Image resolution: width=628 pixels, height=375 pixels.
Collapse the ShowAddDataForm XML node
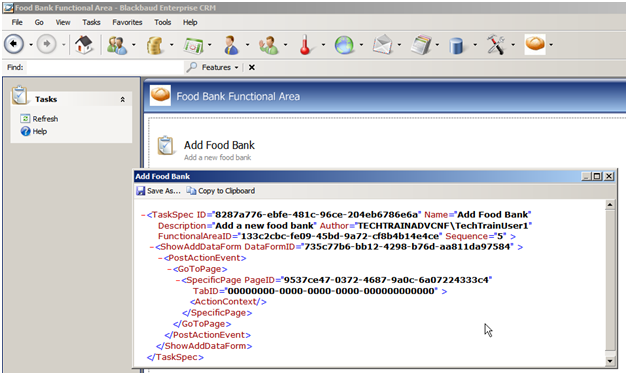pyautogui.click(x=151, y=247)
